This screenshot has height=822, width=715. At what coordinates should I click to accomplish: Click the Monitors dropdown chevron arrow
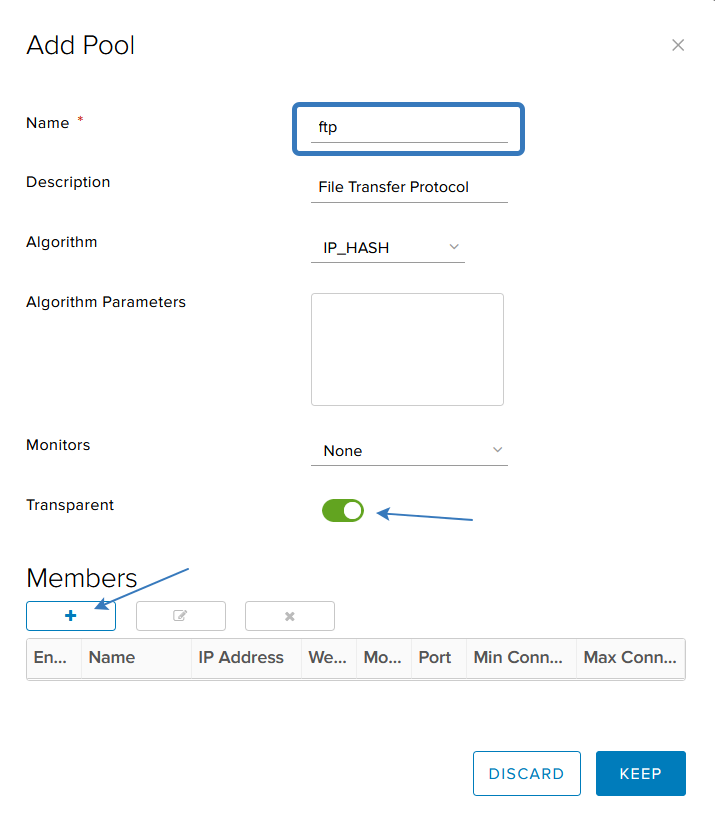click(497, 450)
